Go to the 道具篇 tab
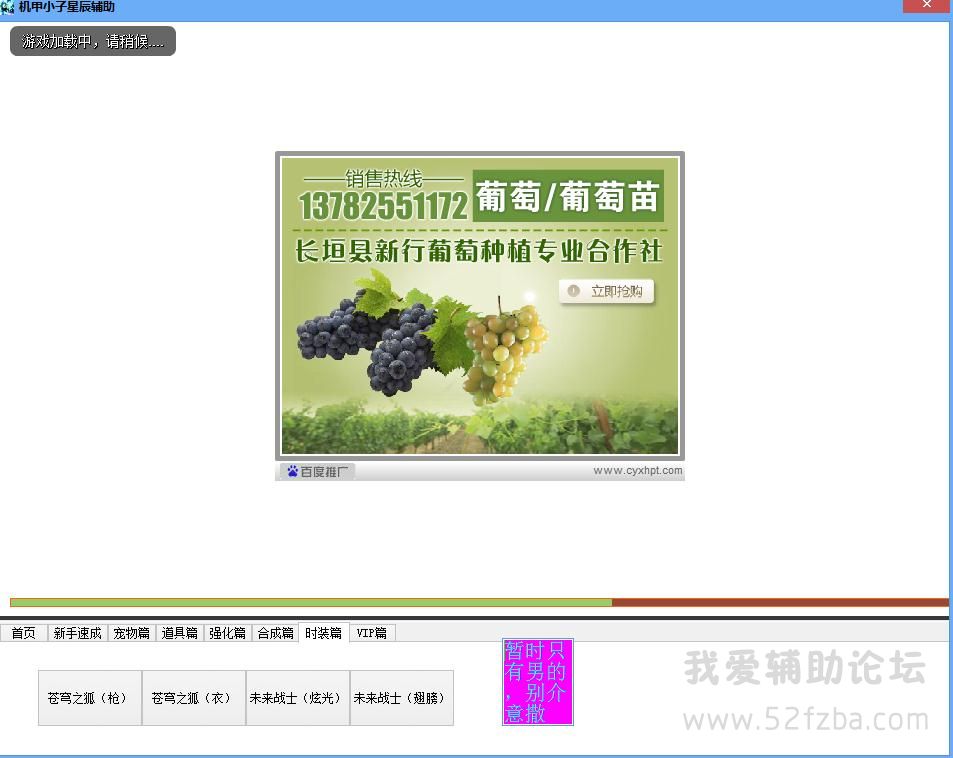 pos(180,633)
